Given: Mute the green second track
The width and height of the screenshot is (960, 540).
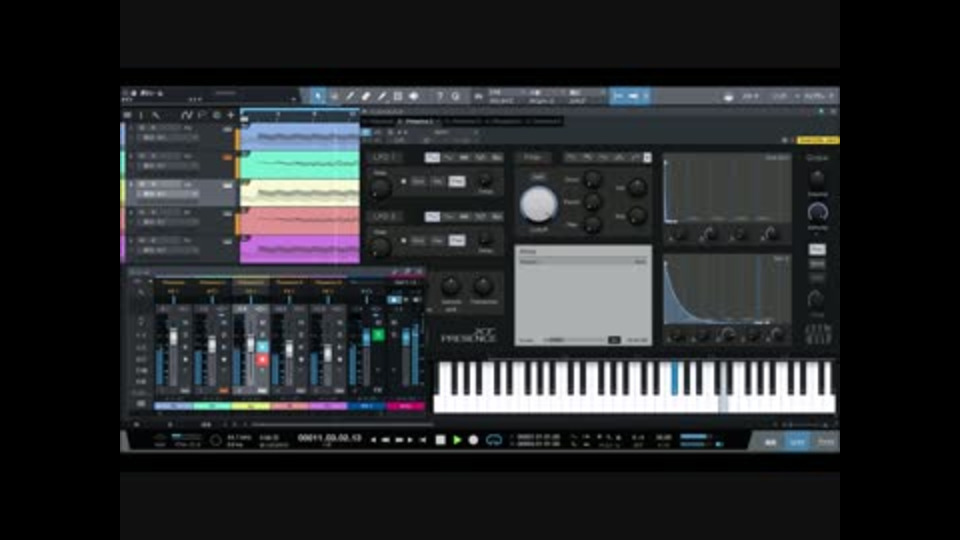Looking at the screenshot, I should (x=141, y=157).
